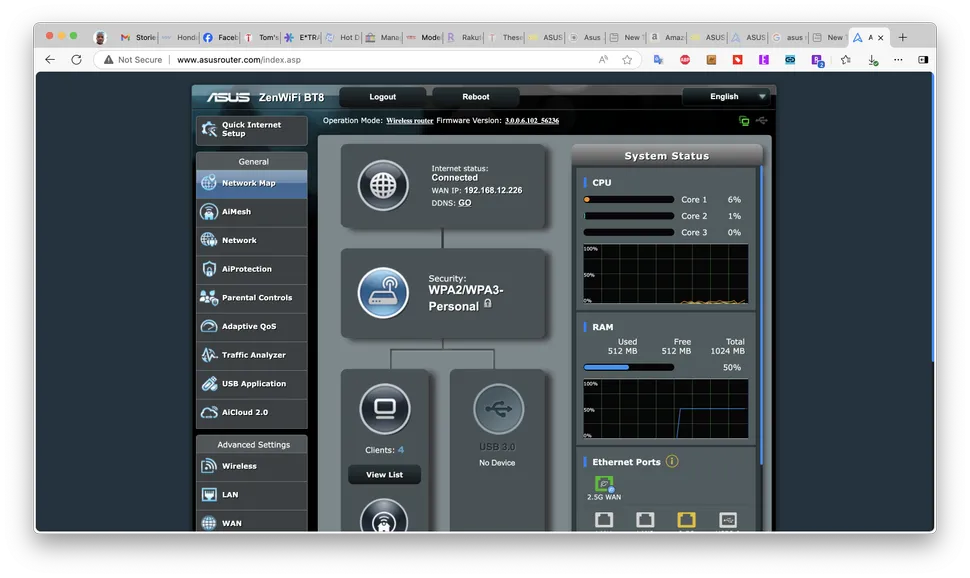Click the firmware version link

click(x=531, y=121)
